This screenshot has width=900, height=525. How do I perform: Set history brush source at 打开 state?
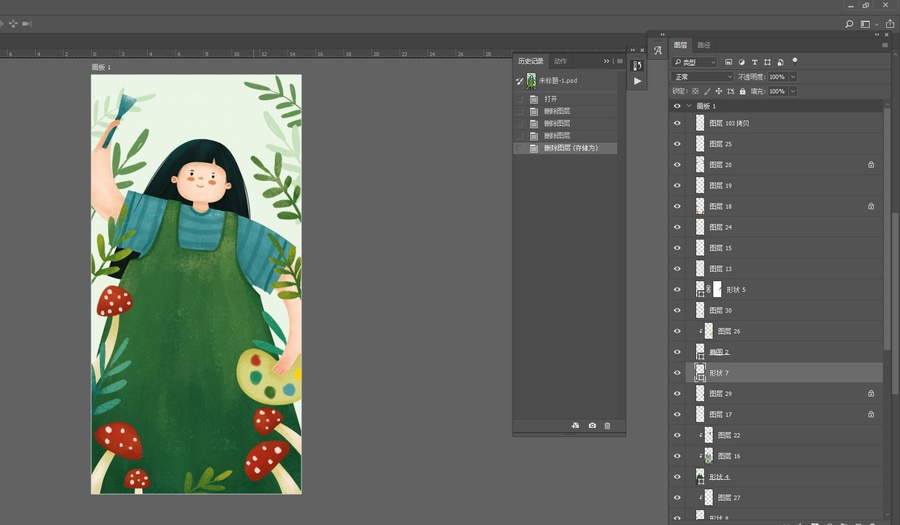pos(519,99)
